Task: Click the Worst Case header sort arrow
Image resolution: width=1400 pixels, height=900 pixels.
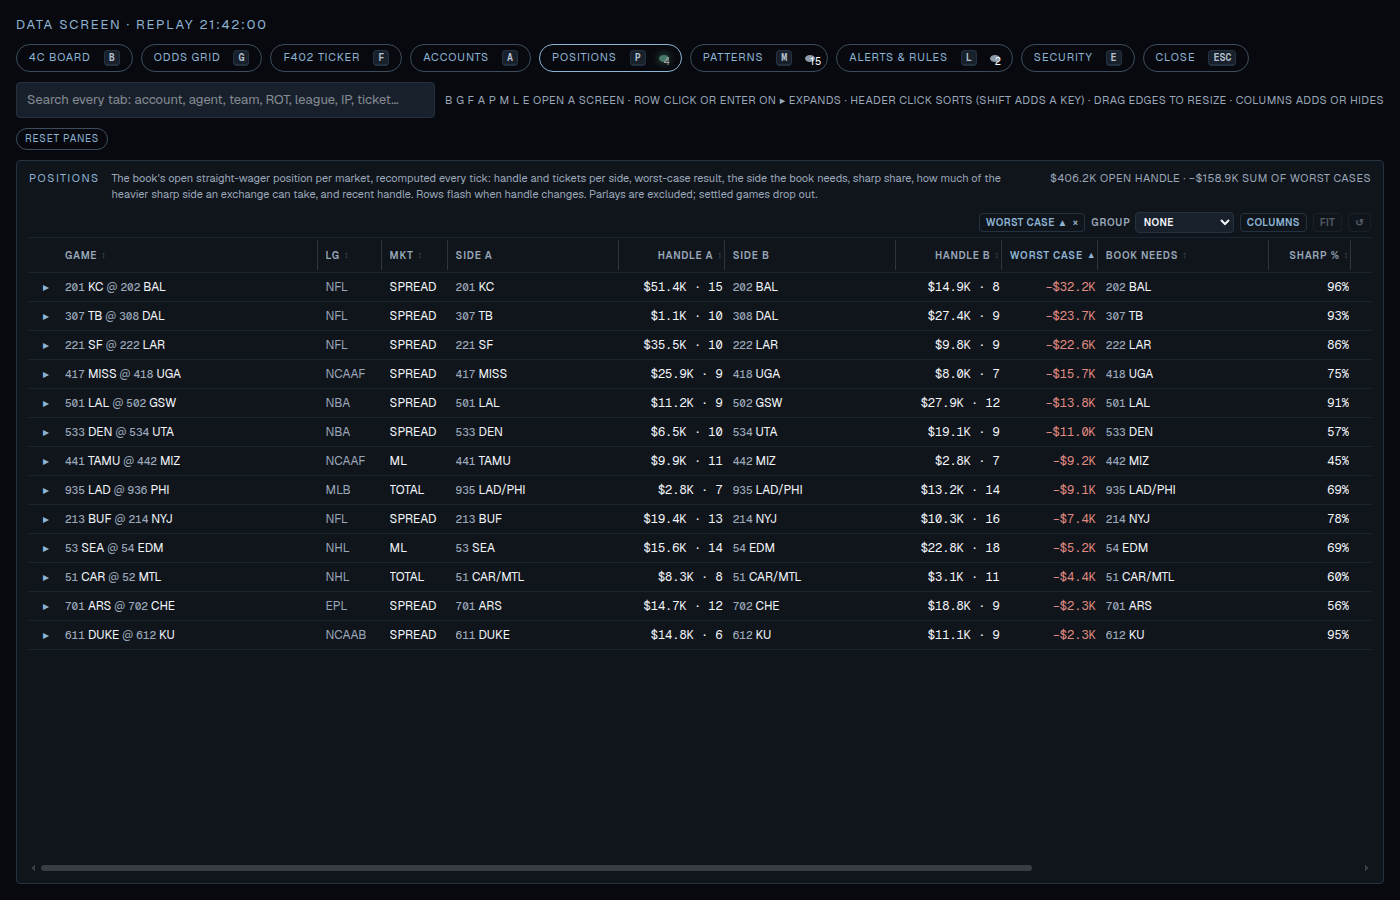Action: pos(1091,256)
